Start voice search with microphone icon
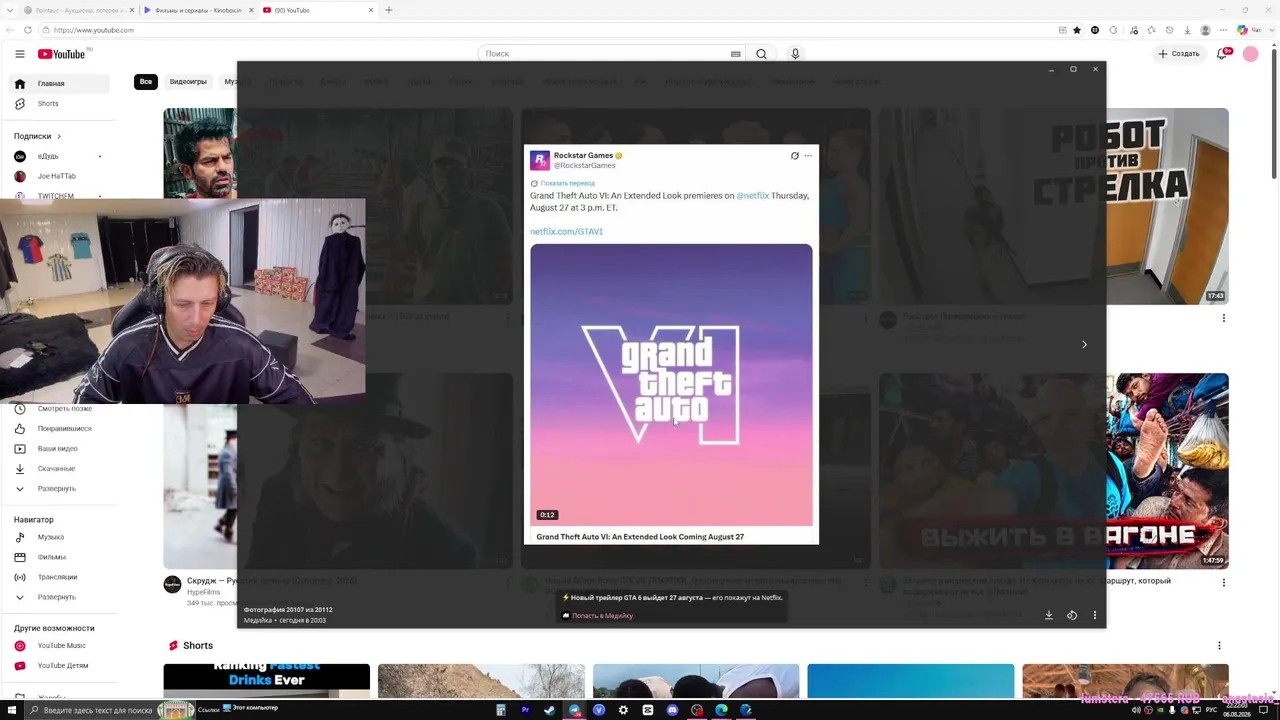The width and height of the screenshot is (1280, 720). [x=795, y=54]
